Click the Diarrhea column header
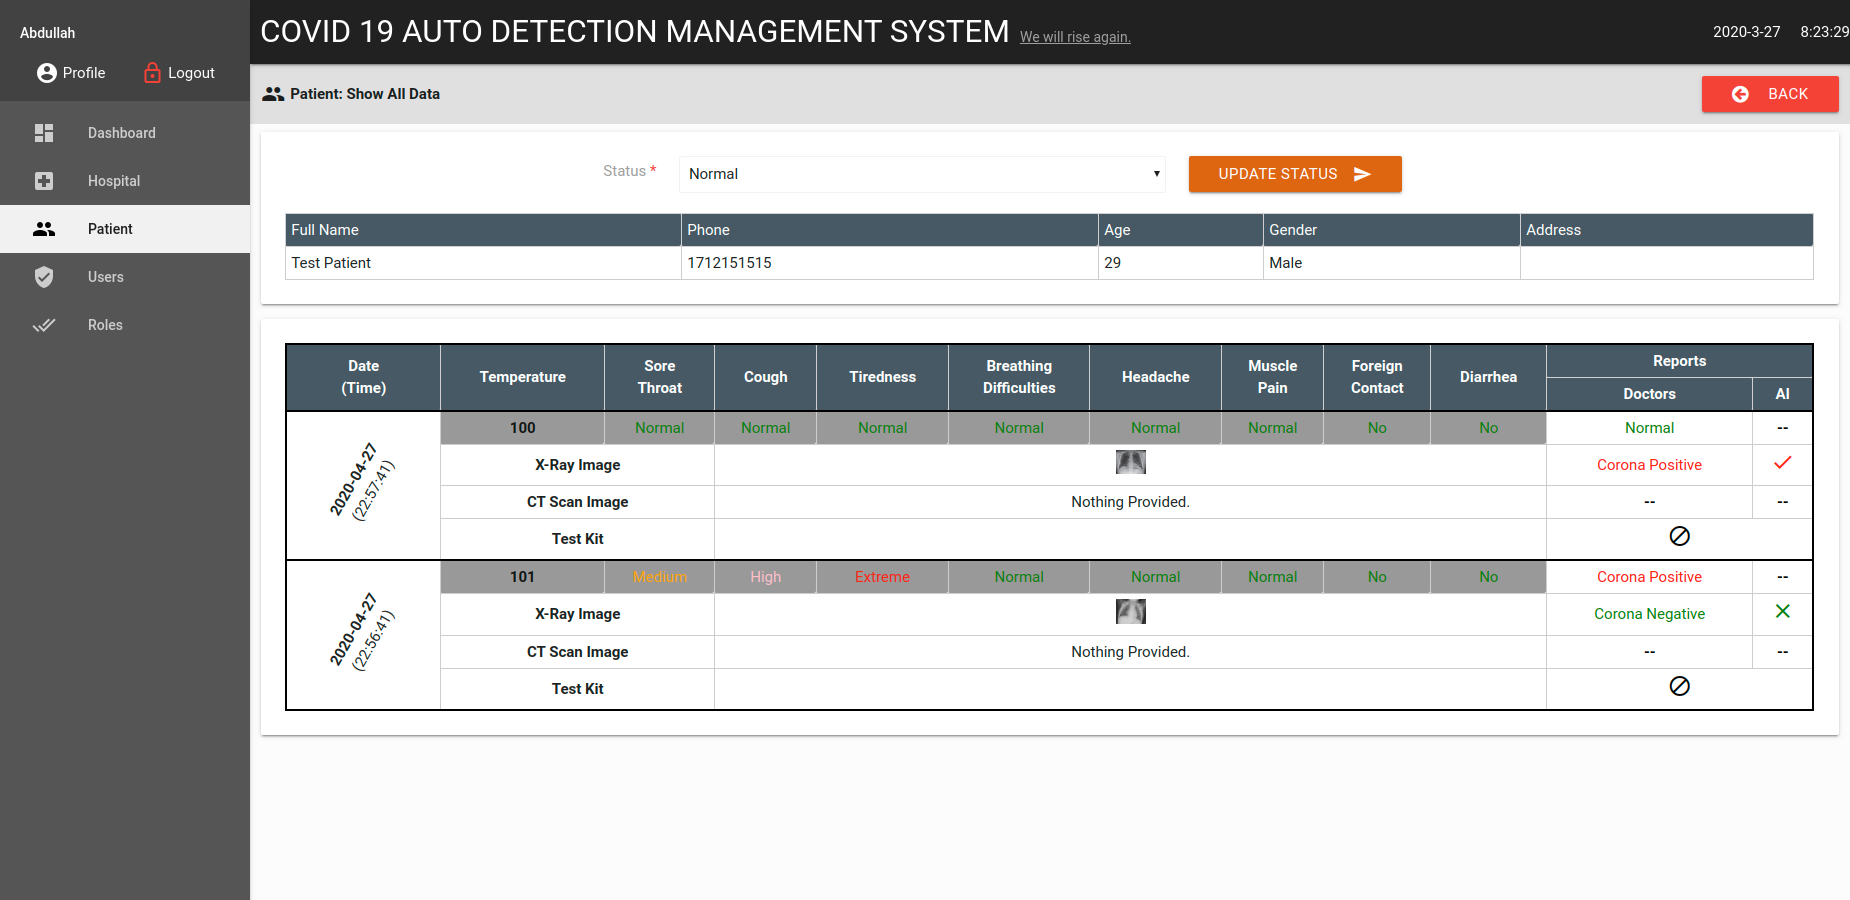This screenshot has width=1850, height=900. 1488,377
